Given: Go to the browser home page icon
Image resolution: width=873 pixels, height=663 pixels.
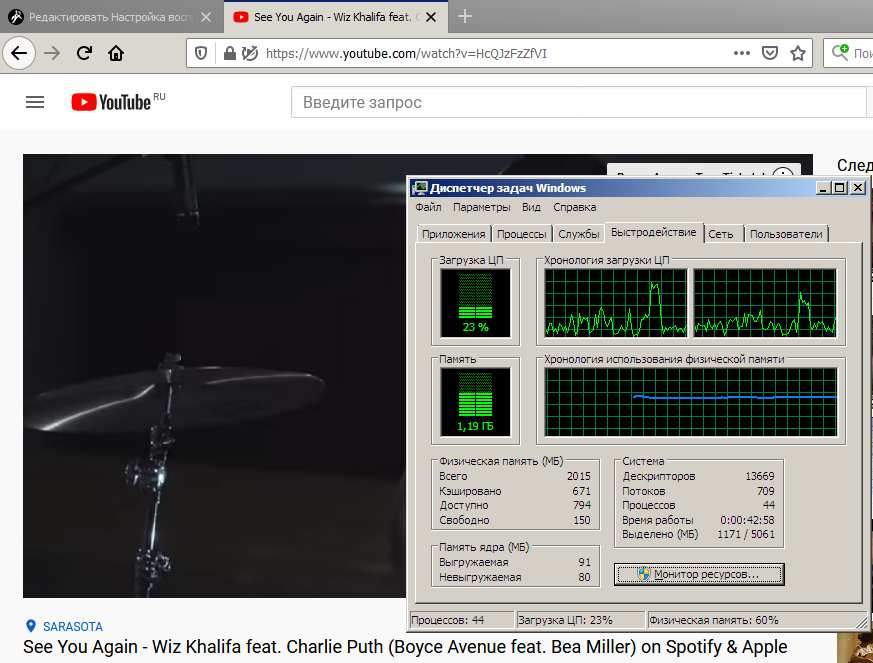Looking at the screenshot, I should tap(116, 53).
